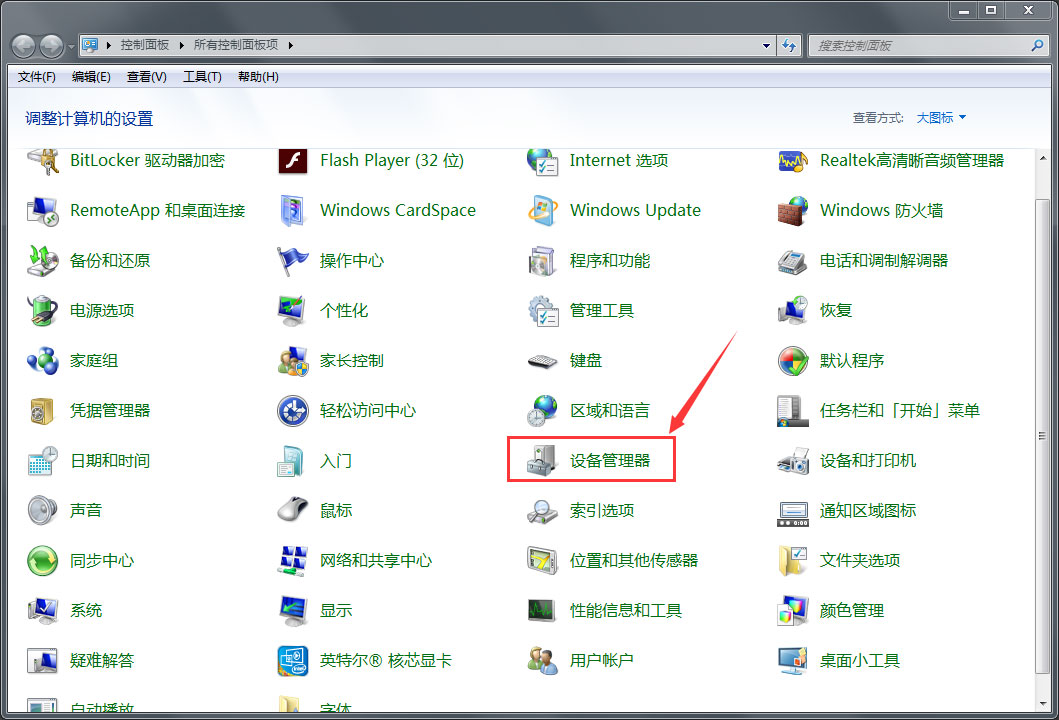Screen dimensions: 1059x720
Task: Click the Back navigation arrow button
Action: tap(23, 46)
